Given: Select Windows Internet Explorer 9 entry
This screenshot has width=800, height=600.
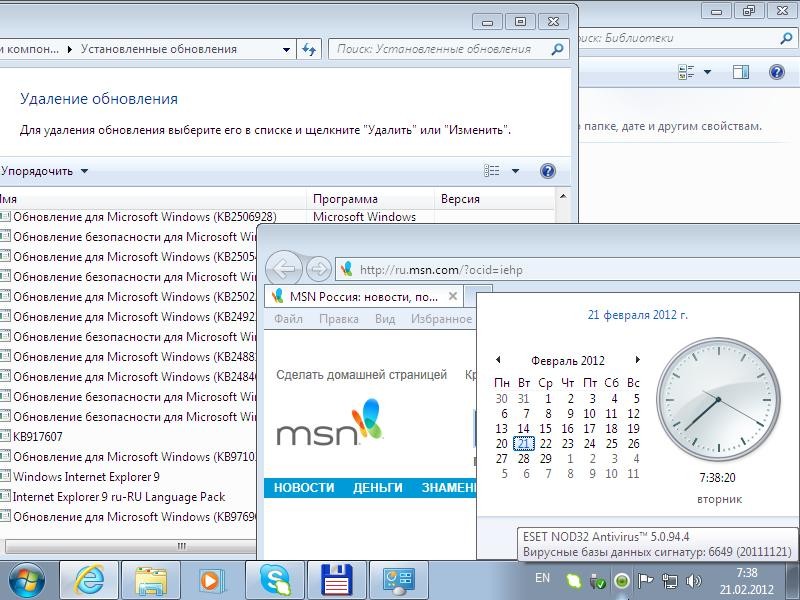Looking at the screenshot, I should click(x=128, y=477).
